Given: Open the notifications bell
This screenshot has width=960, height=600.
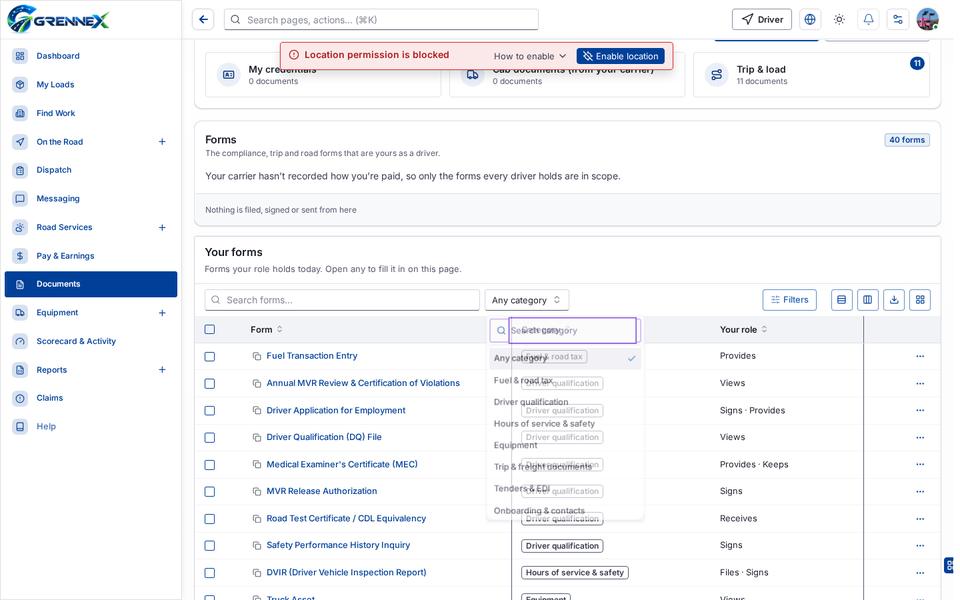Looking at the screenshot, I should [x=868, y=20].
